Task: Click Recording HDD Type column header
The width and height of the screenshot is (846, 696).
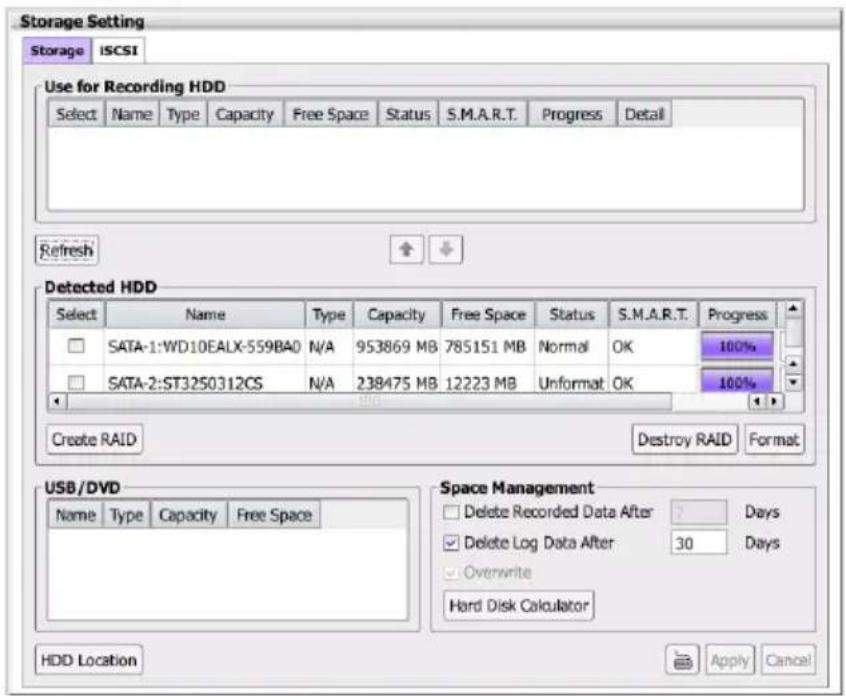Action: 183,114
